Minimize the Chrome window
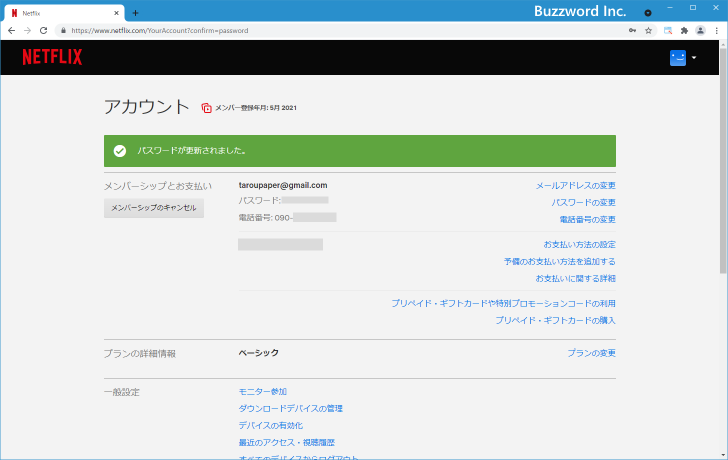 point(670,7)
